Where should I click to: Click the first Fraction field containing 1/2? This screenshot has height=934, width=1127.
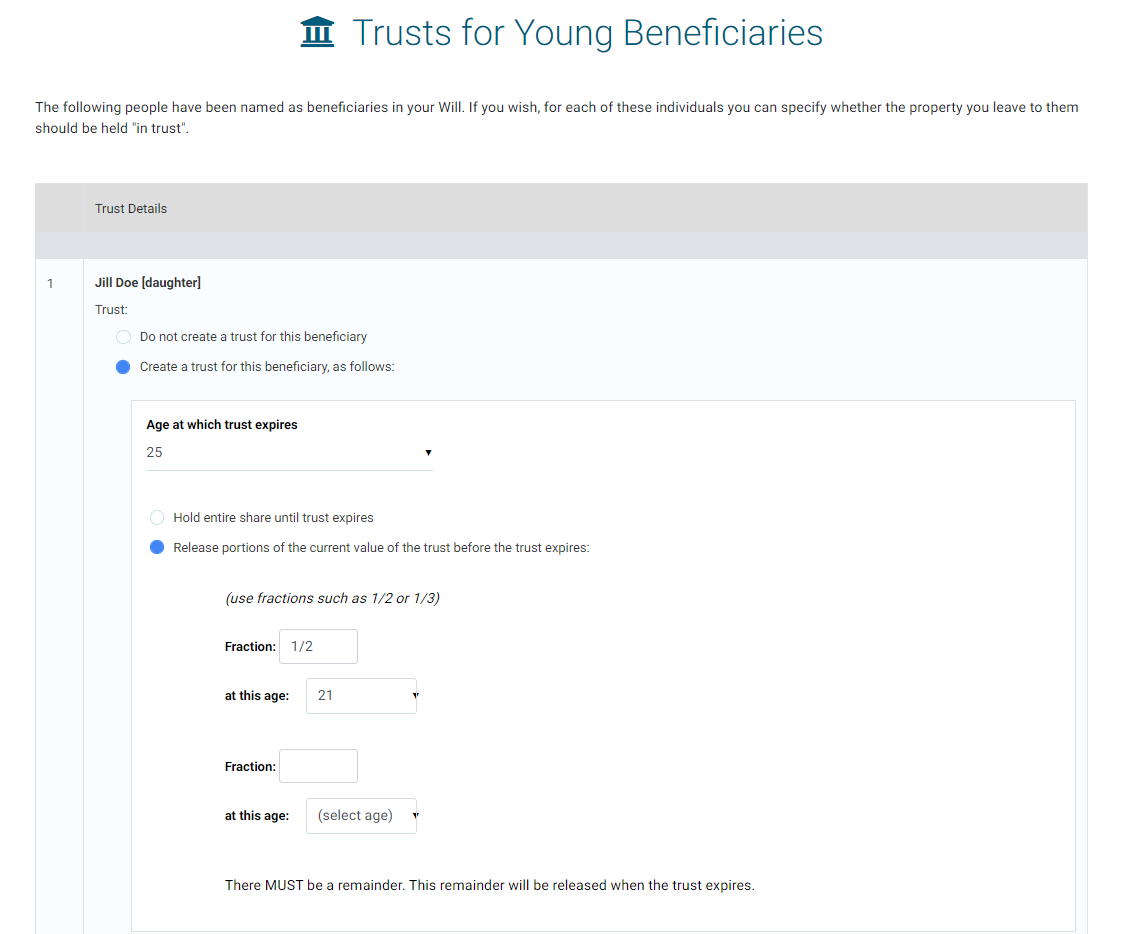(318, 646)
